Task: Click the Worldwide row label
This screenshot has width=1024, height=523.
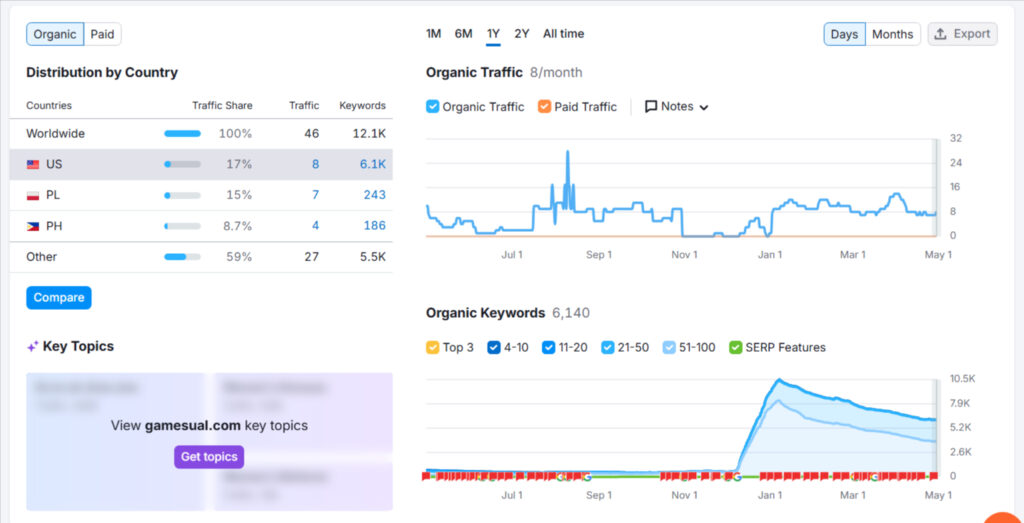Action: pyautogui.click(x=56, y=134)
